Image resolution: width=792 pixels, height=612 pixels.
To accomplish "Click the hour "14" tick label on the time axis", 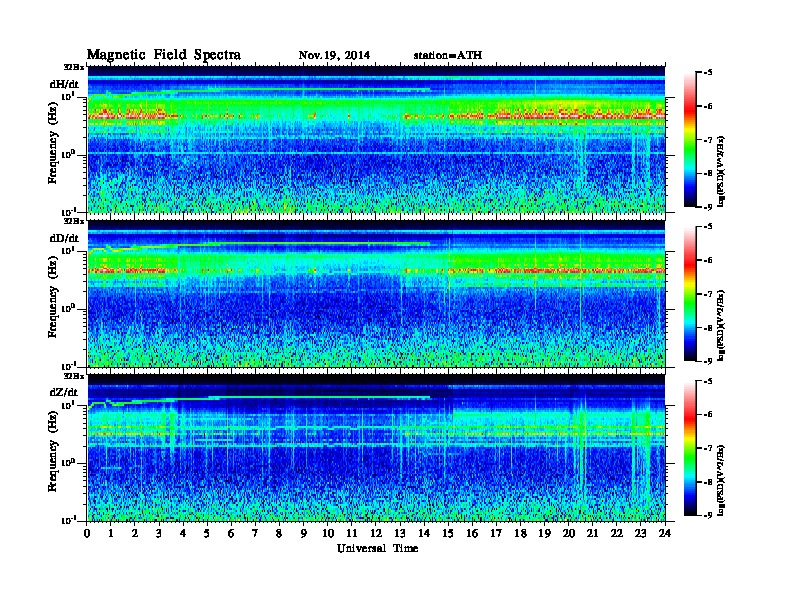I will point(424,533).
